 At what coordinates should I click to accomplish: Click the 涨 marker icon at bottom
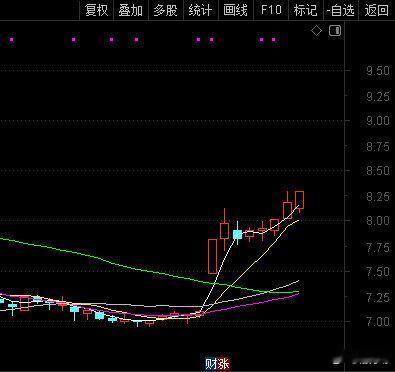pyautogui.click(x=224, y=364)
